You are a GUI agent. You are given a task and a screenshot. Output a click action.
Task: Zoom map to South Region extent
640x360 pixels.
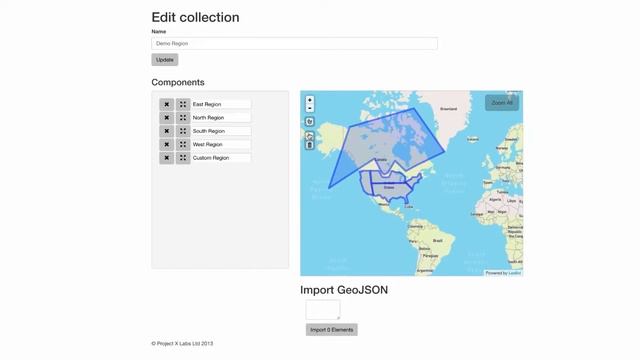point(183,131)
